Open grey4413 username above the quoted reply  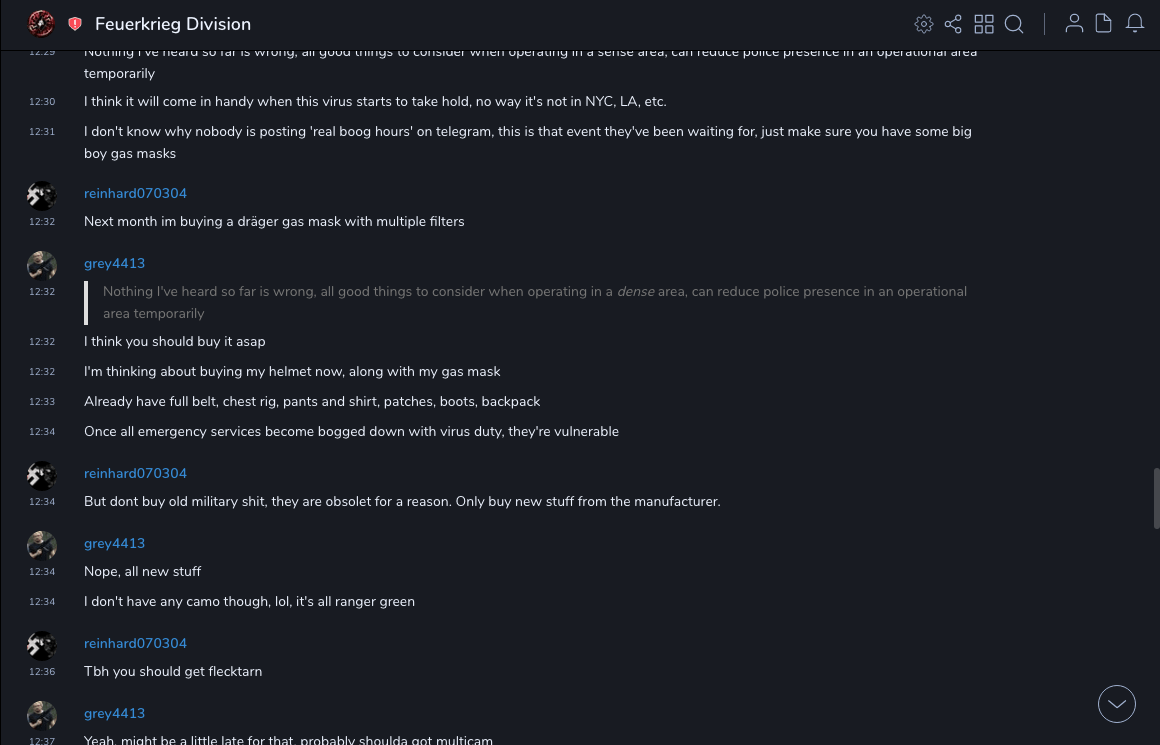[114, 263]
